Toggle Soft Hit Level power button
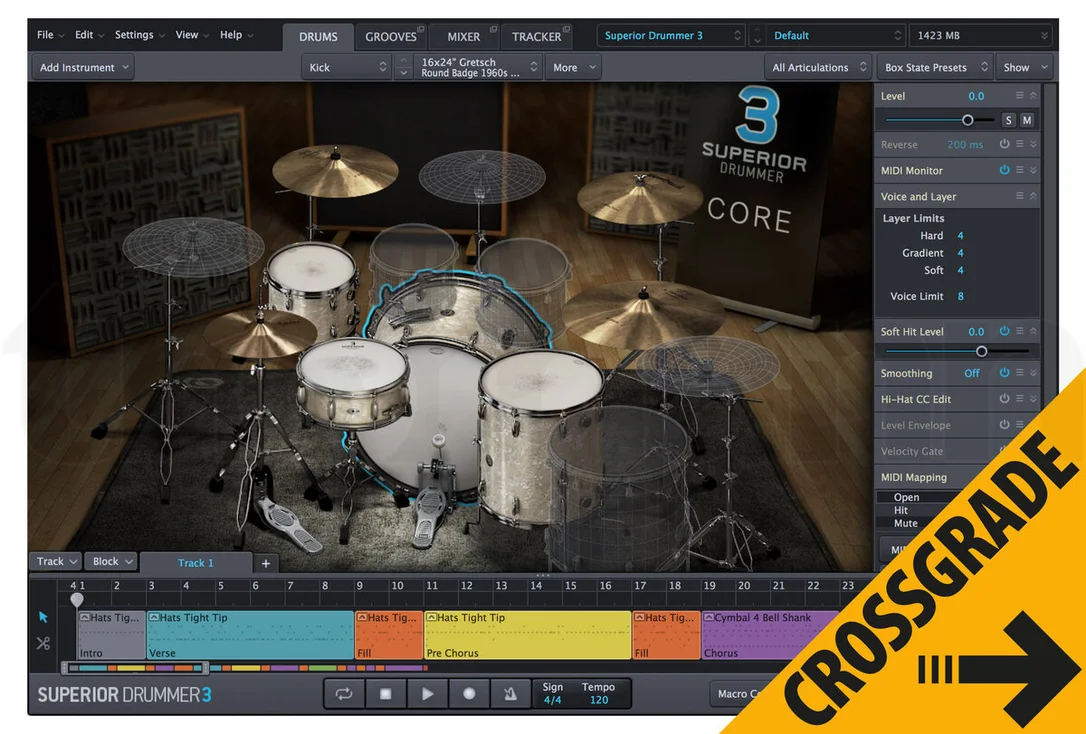1086x734 pixels. click(x=1004, y=331)
